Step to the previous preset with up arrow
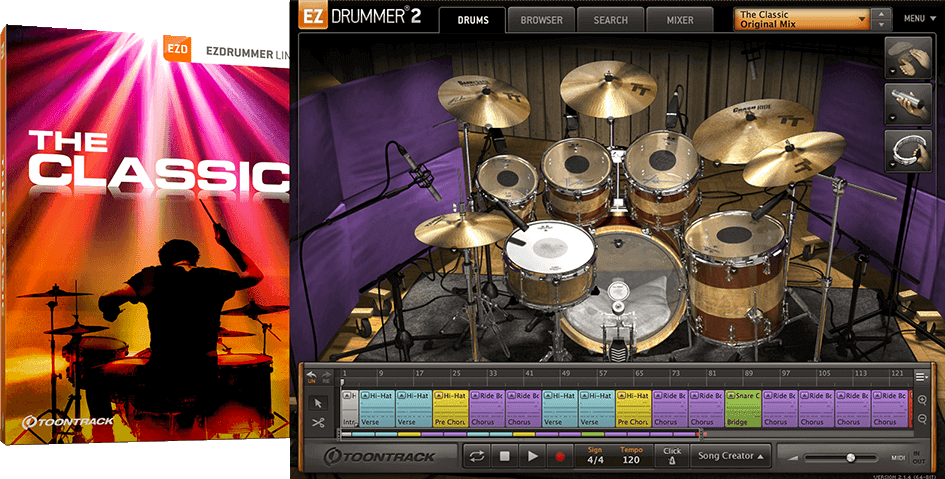 [882, 14]
